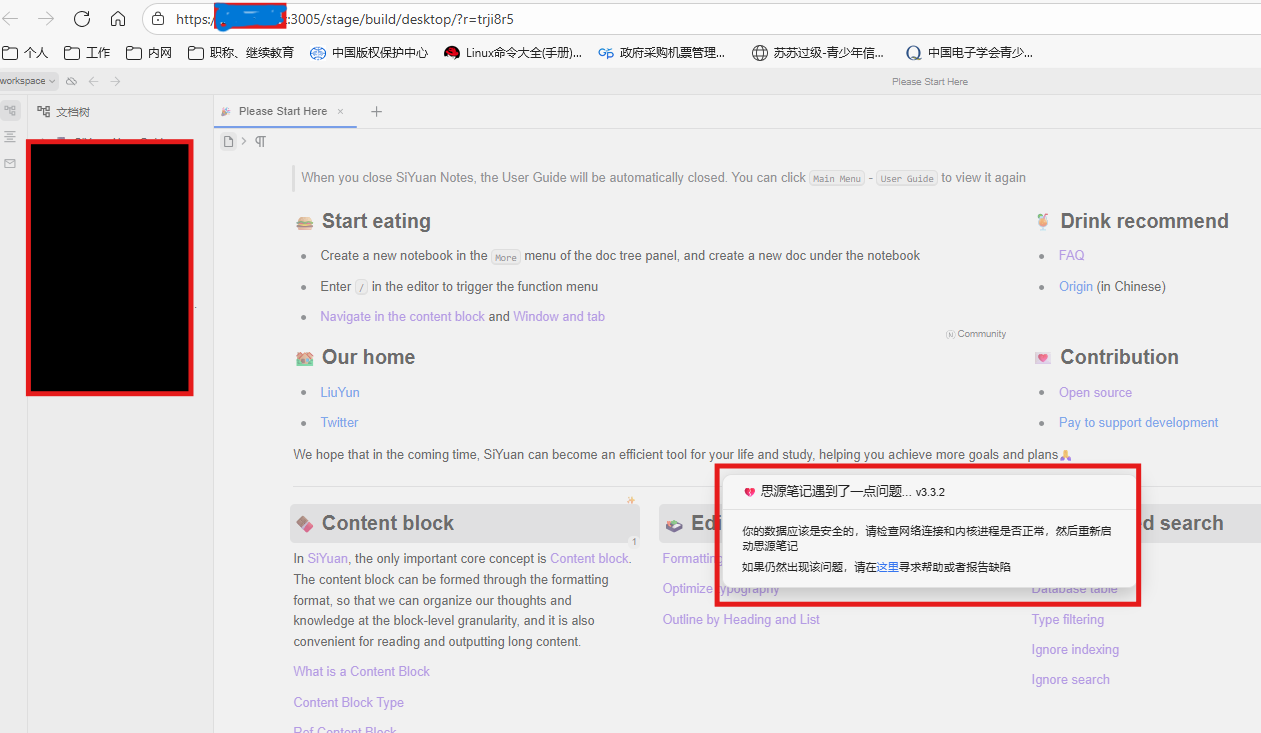Click the Start eating heading
Viewport: 1261px width, 733px height.
click(x=376, y=221)
